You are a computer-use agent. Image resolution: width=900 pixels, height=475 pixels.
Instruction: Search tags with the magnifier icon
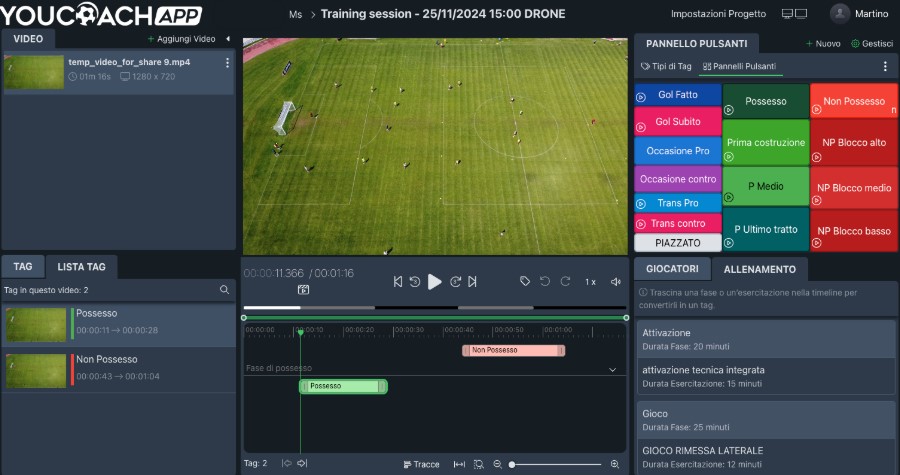[x=224, y=290]
